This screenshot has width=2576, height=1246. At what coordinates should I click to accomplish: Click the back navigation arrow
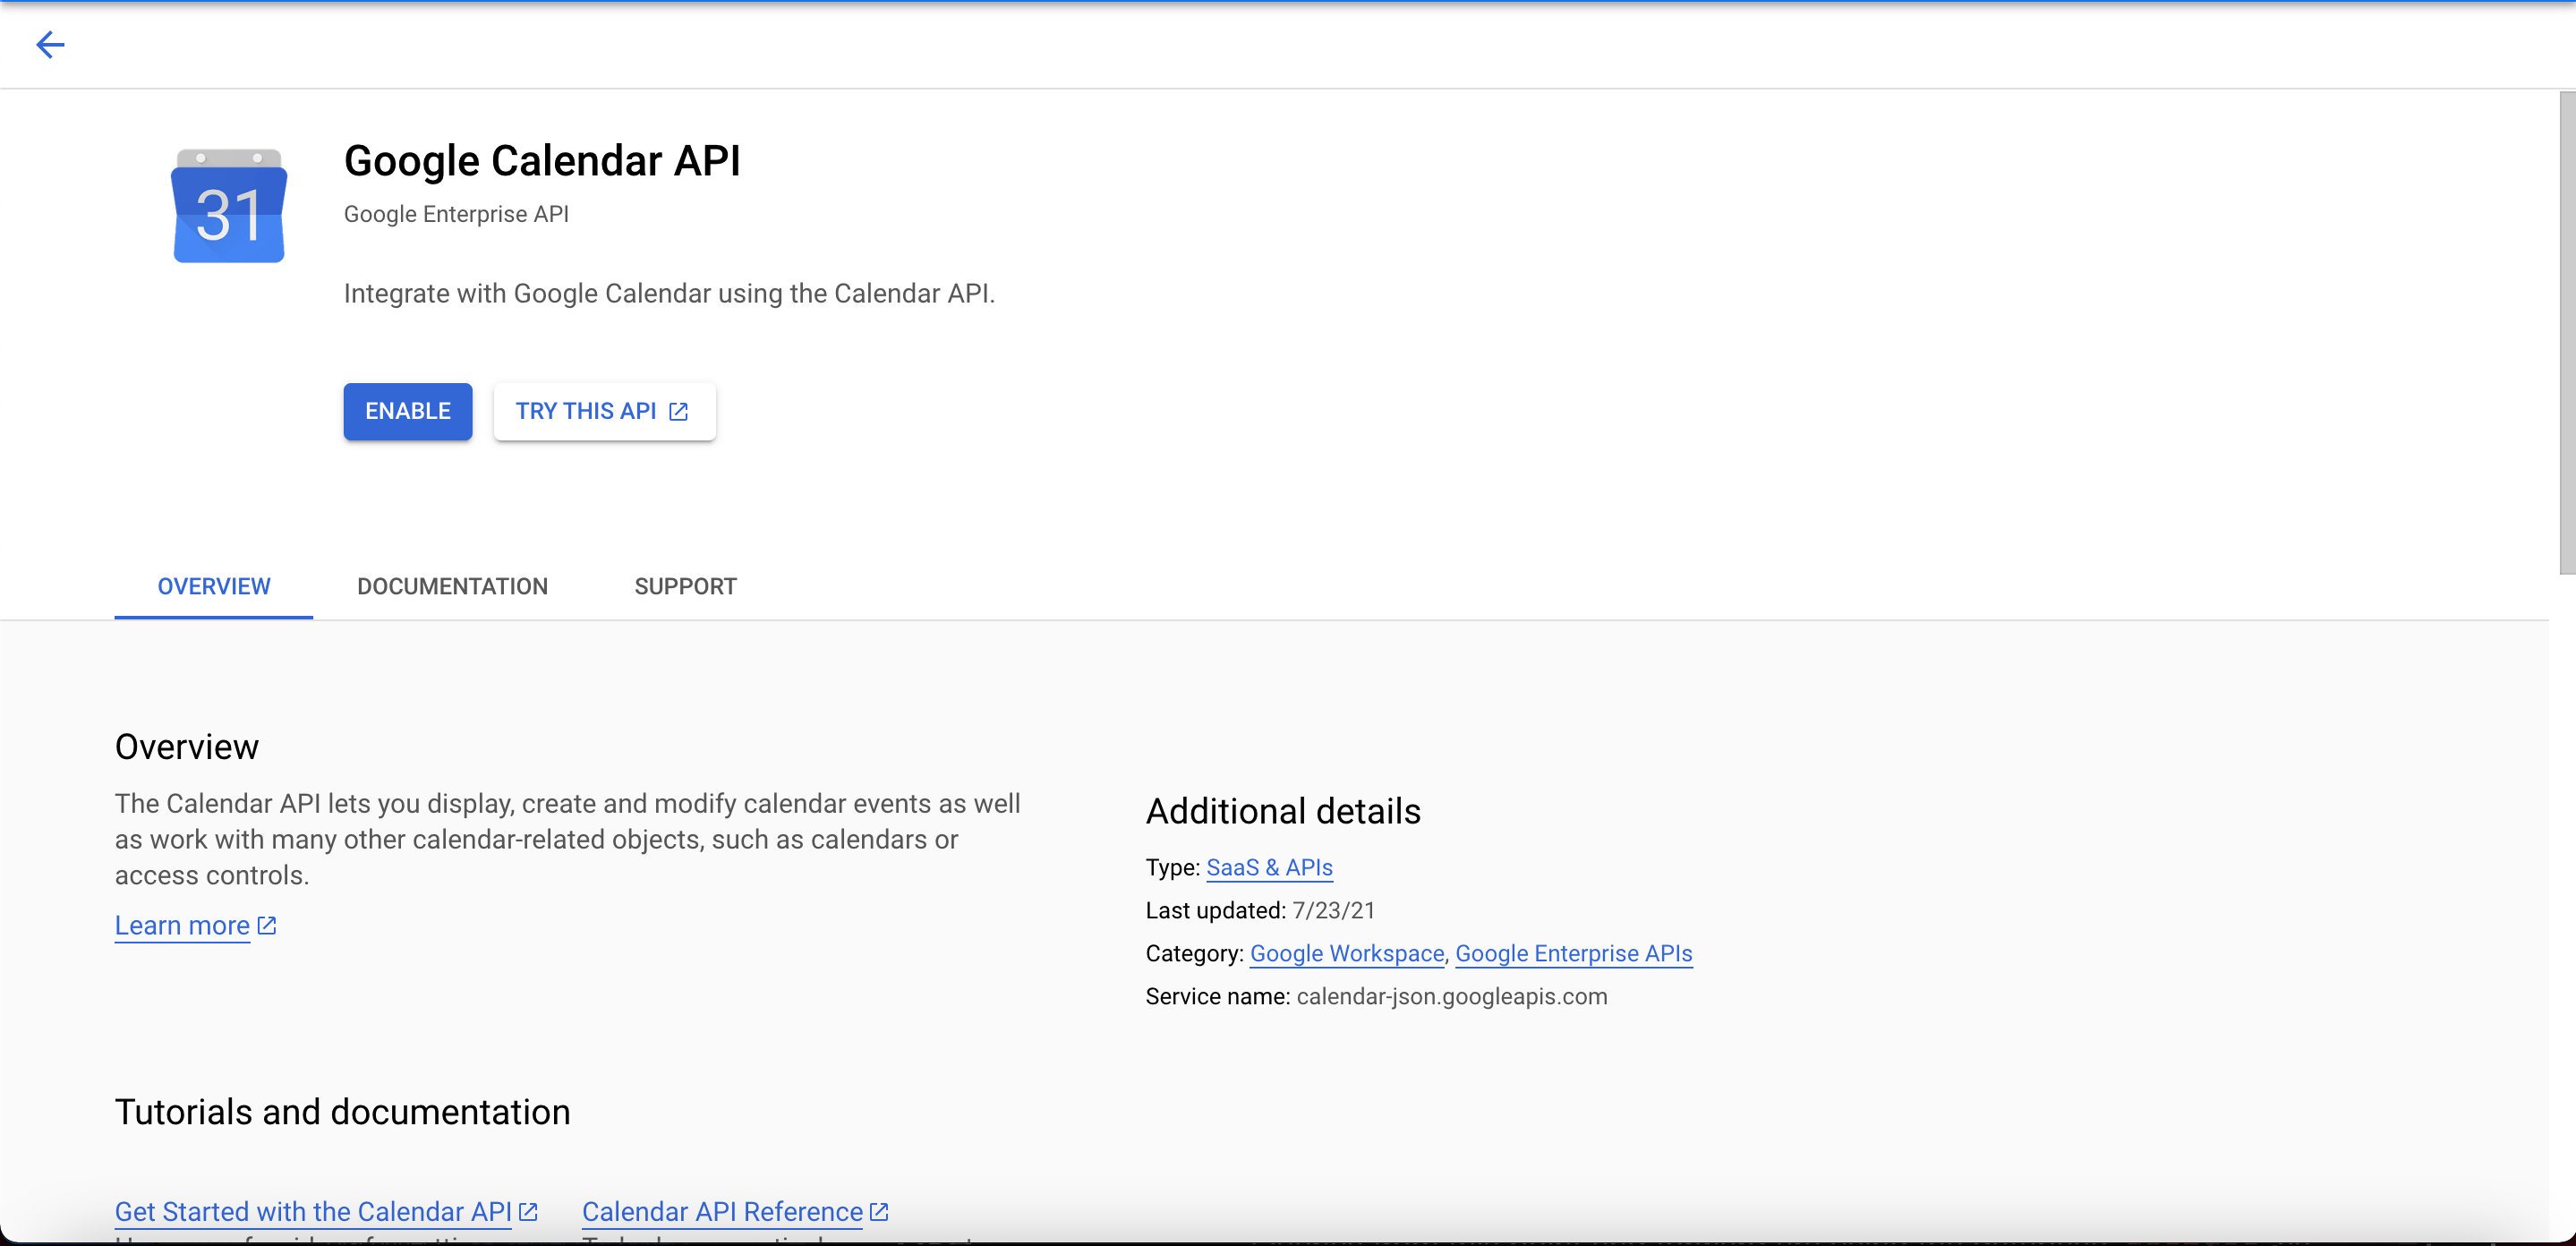click(50, 45)
